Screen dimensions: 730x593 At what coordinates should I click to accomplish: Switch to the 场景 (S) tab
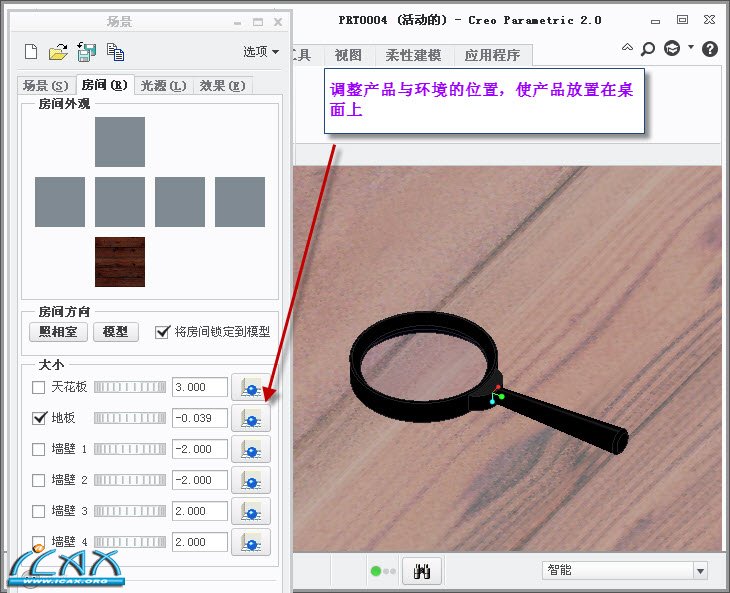(x=45, y=86)
